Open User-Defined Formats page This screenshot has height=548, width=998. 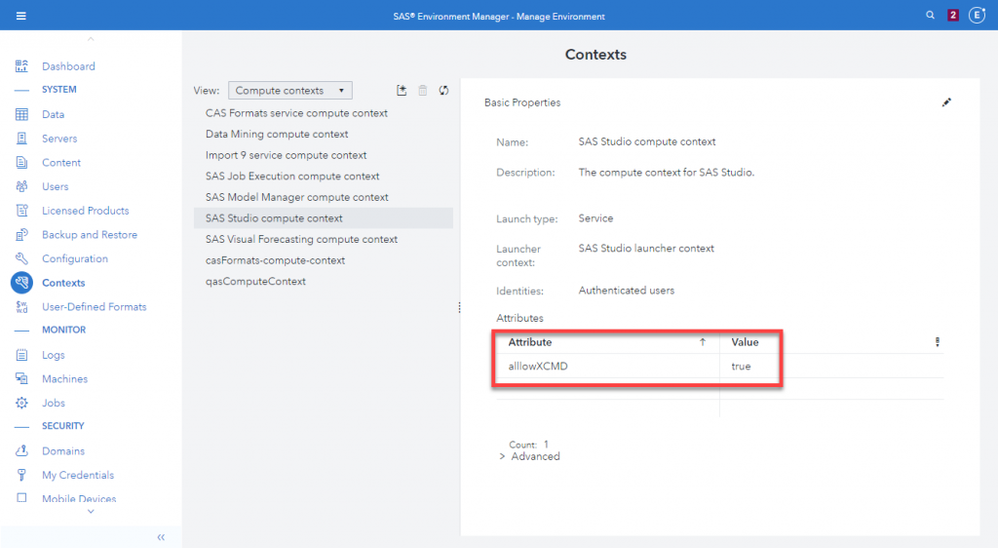[x=94, y=307]
